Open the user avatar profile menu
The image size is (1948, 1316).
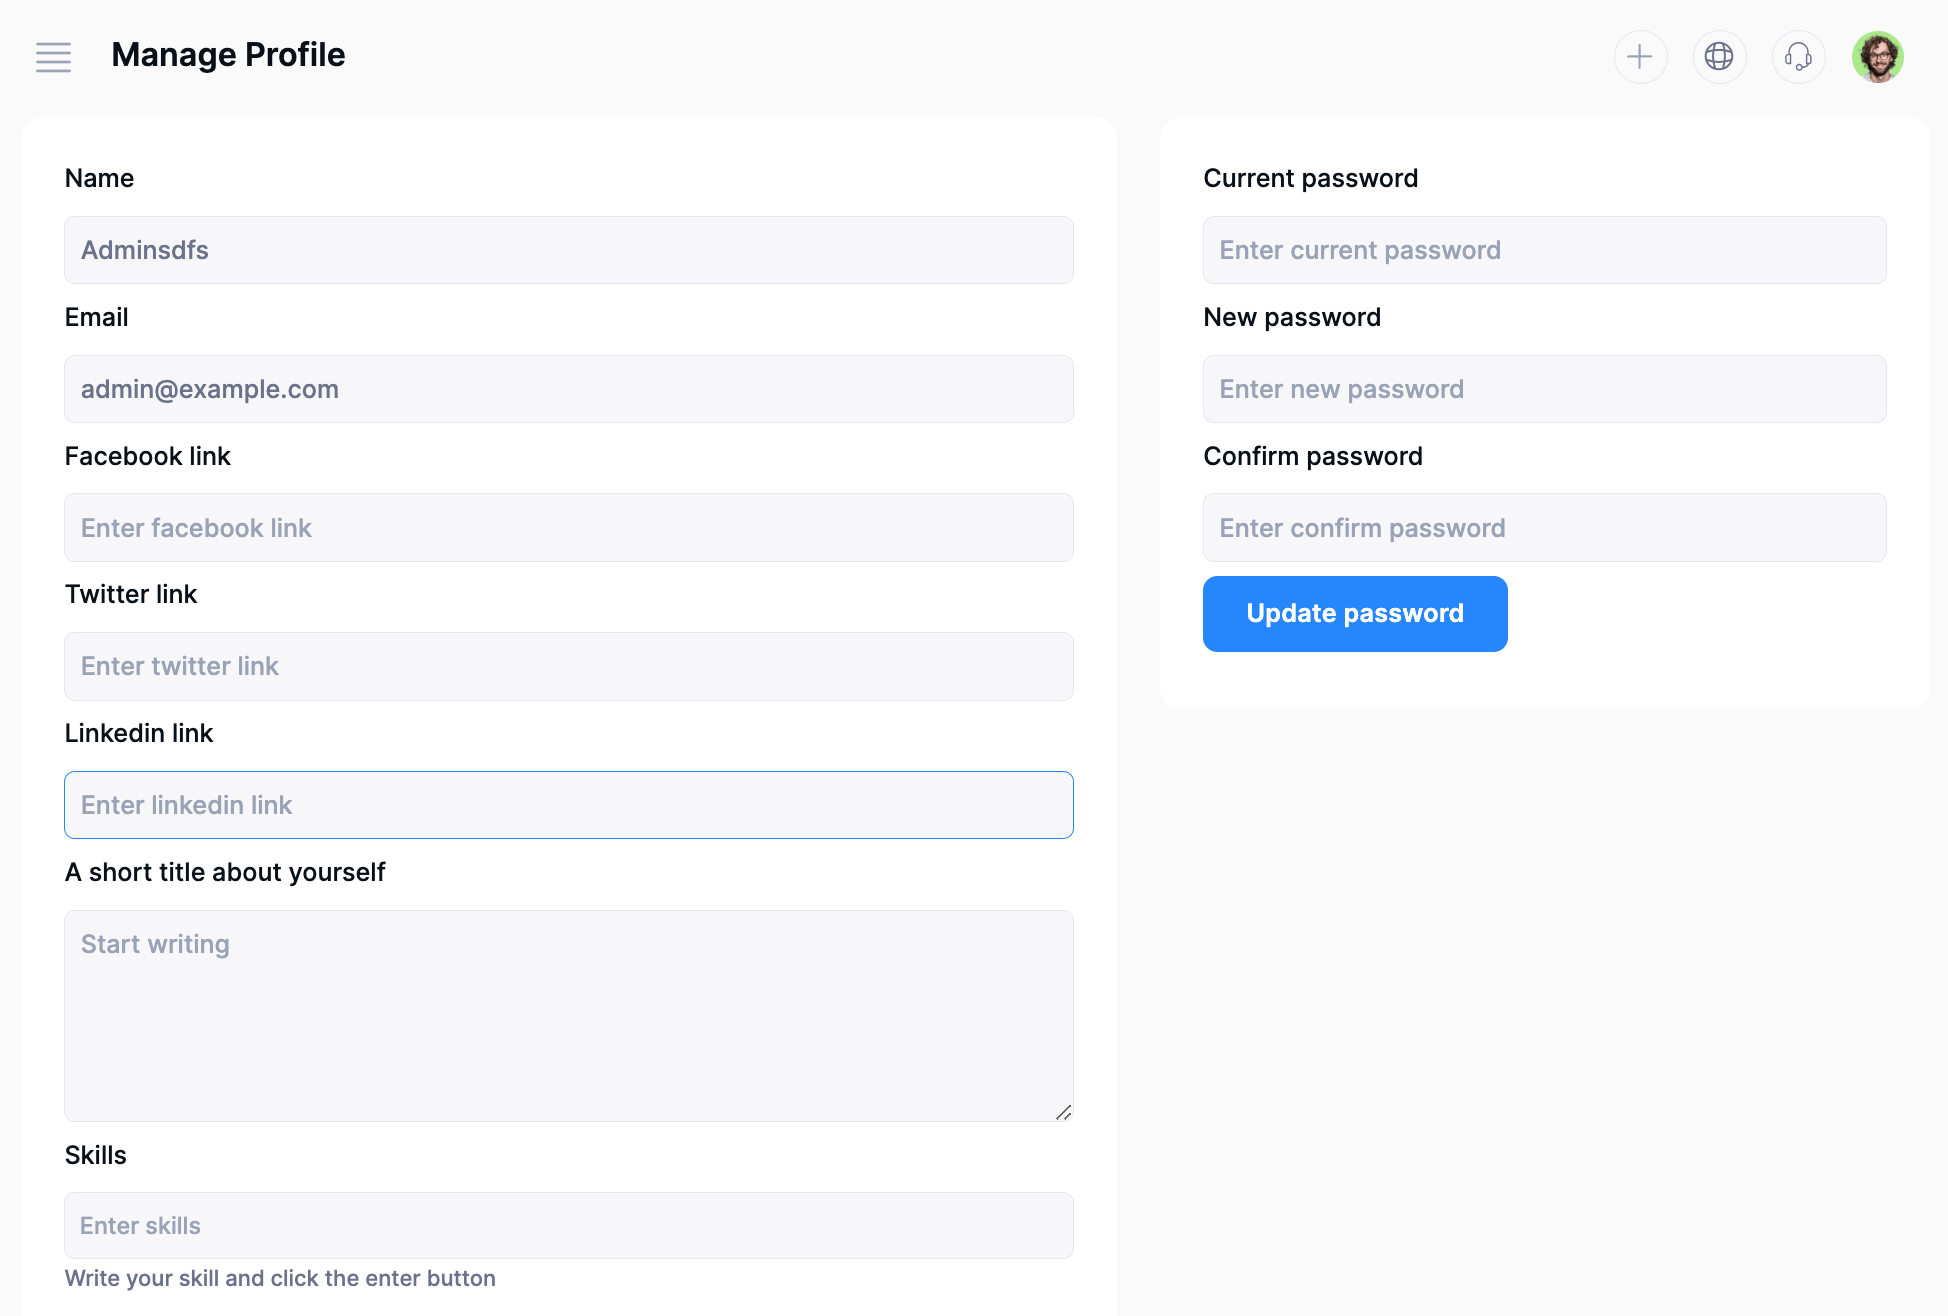click(x=1877, y=57)
